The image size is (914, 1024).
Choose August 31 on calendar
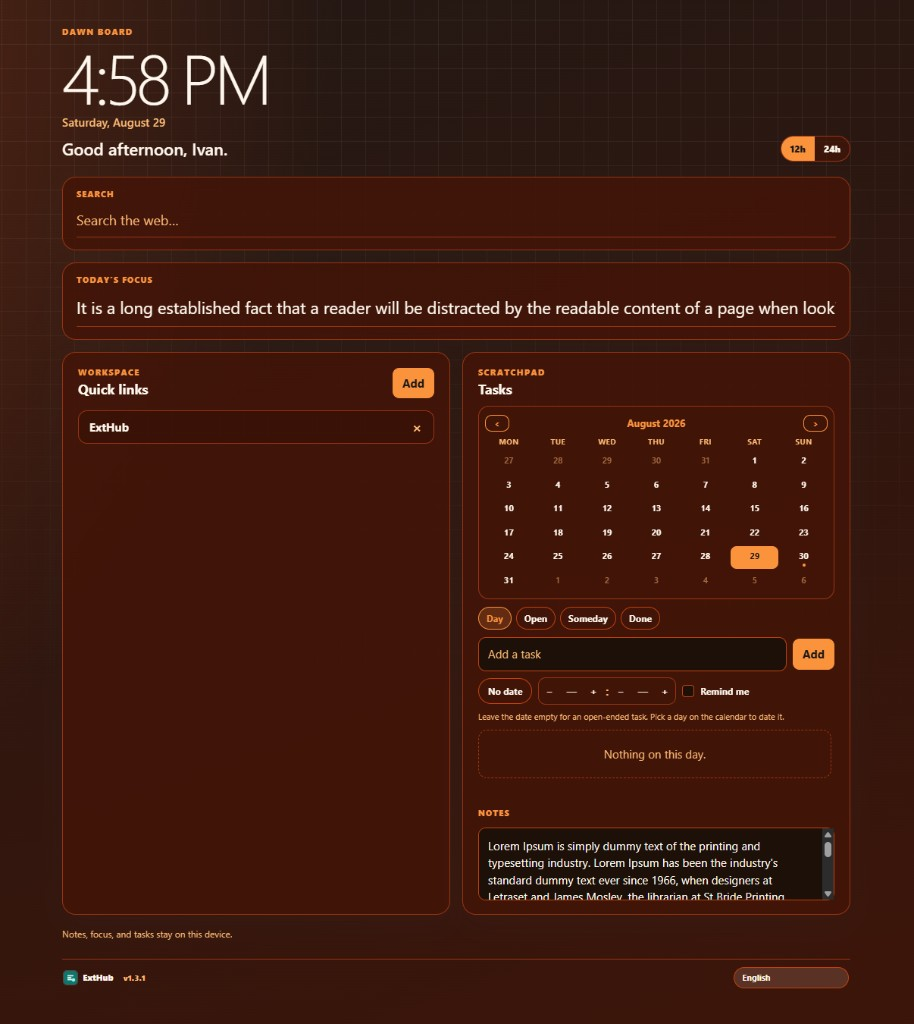[x=509, y=581]
